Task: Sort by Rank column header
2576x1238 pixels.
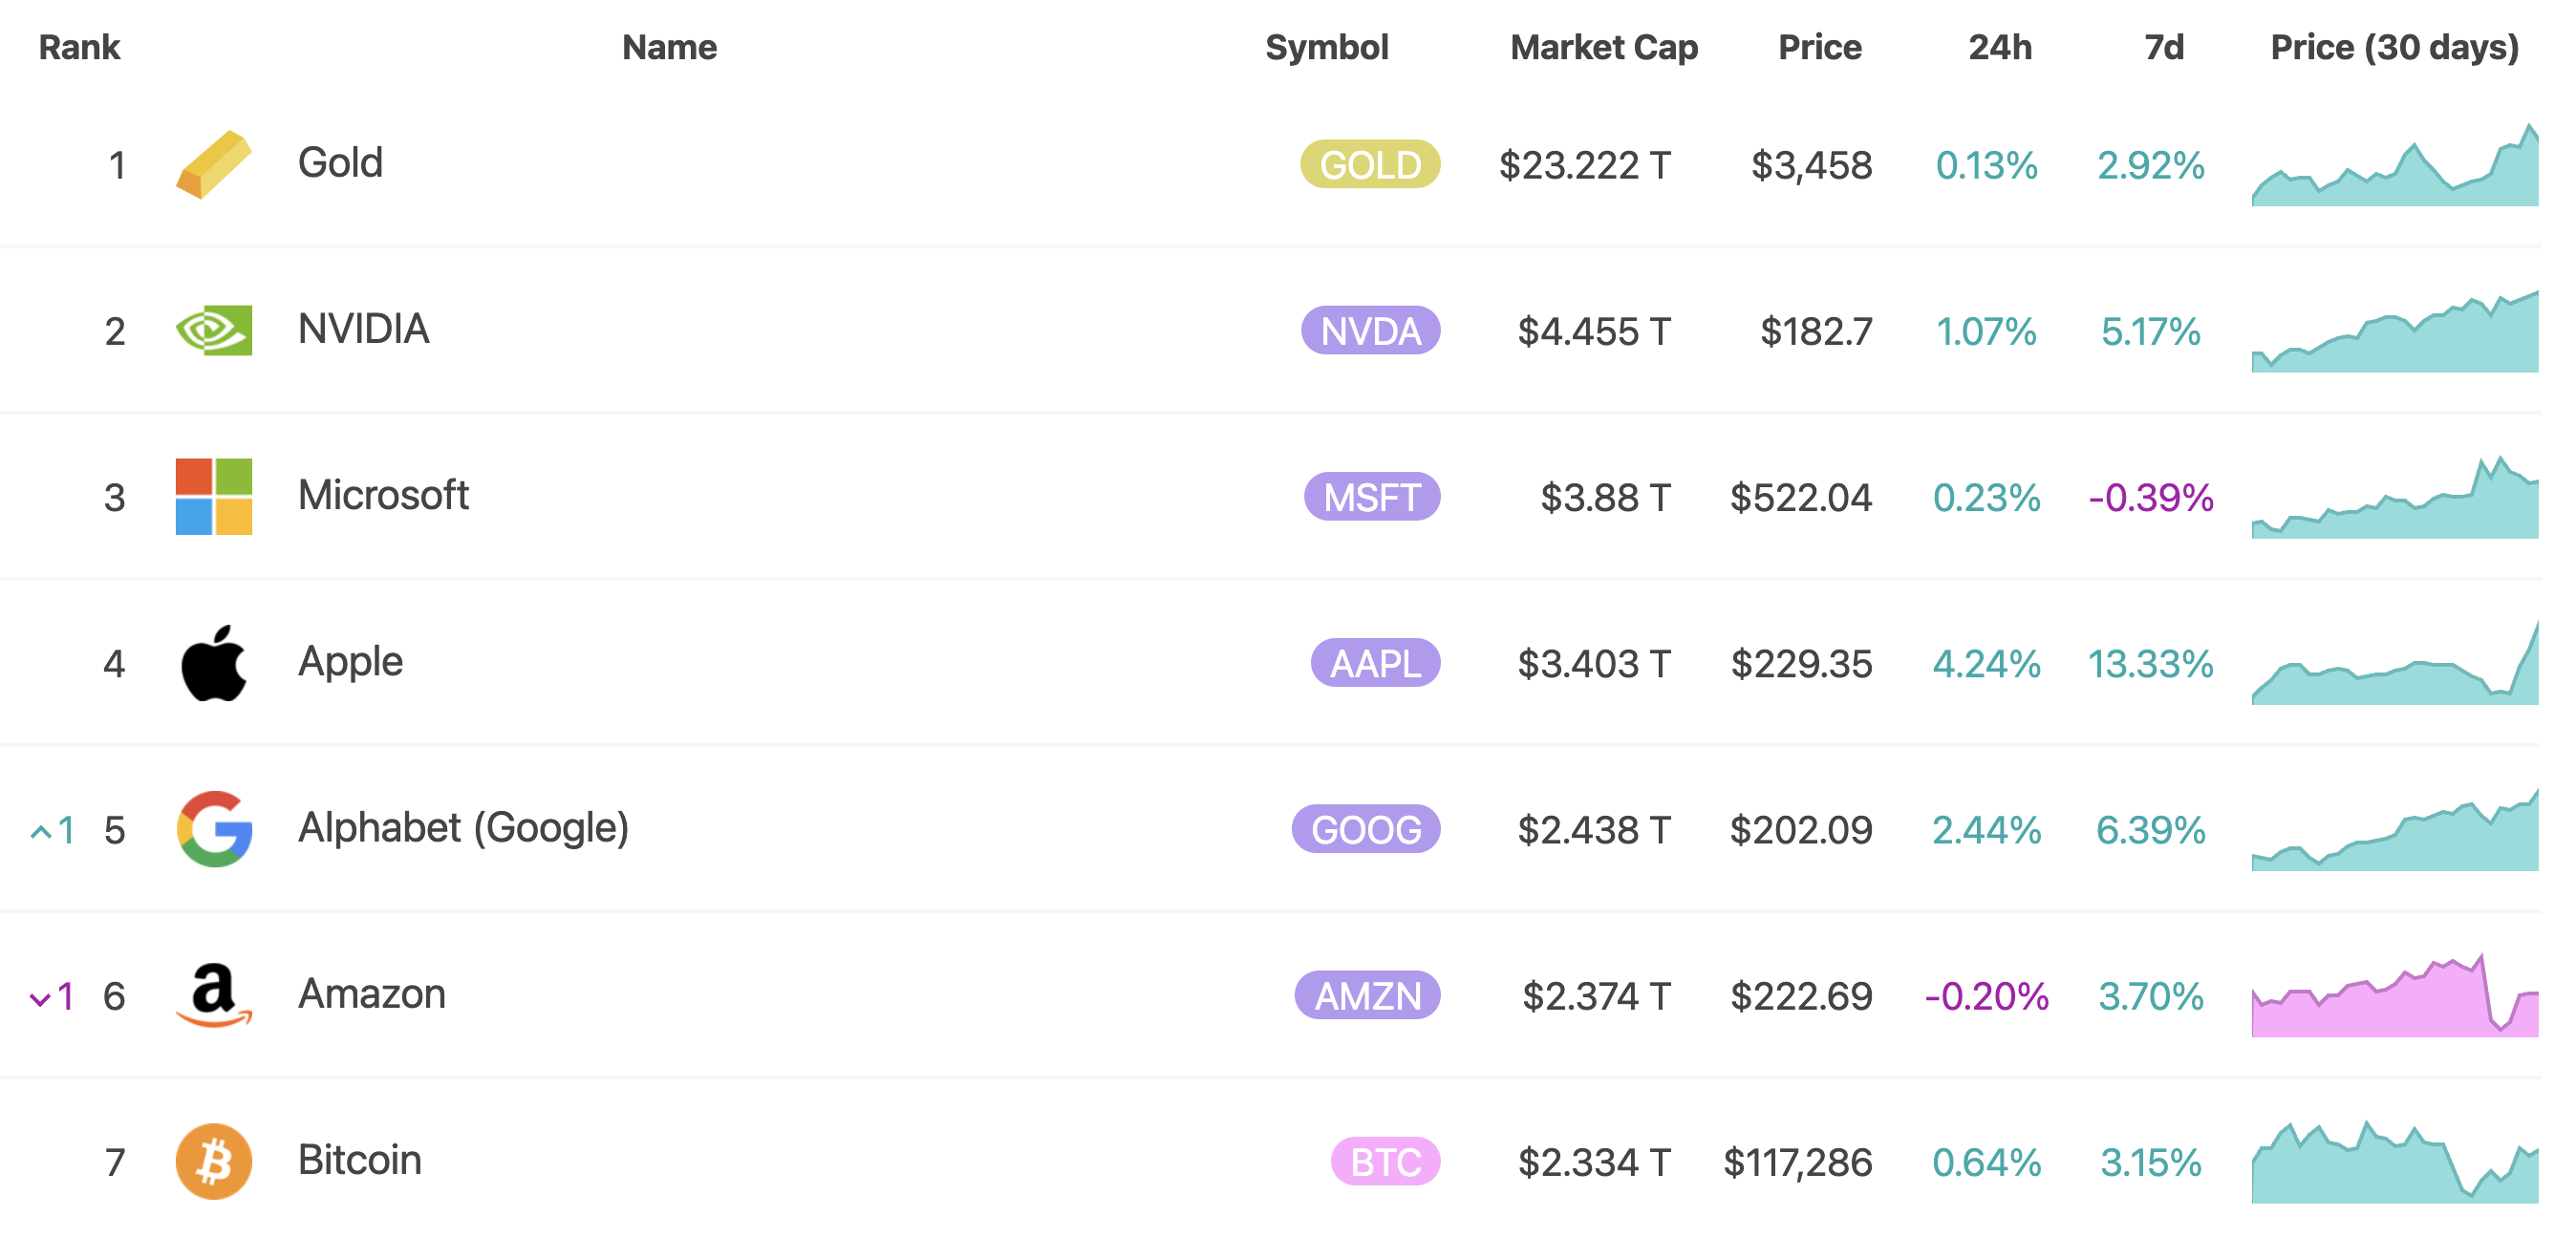Action: click(79, 47)
